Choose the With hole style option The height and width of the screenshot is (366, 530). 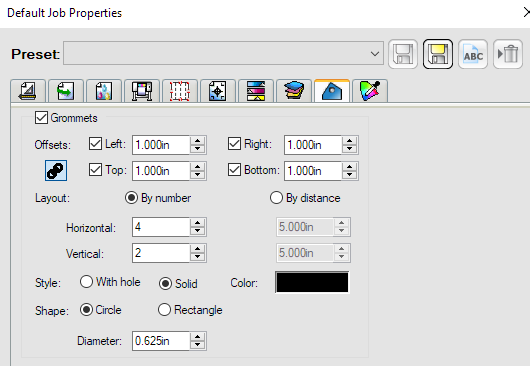(86, 282)
